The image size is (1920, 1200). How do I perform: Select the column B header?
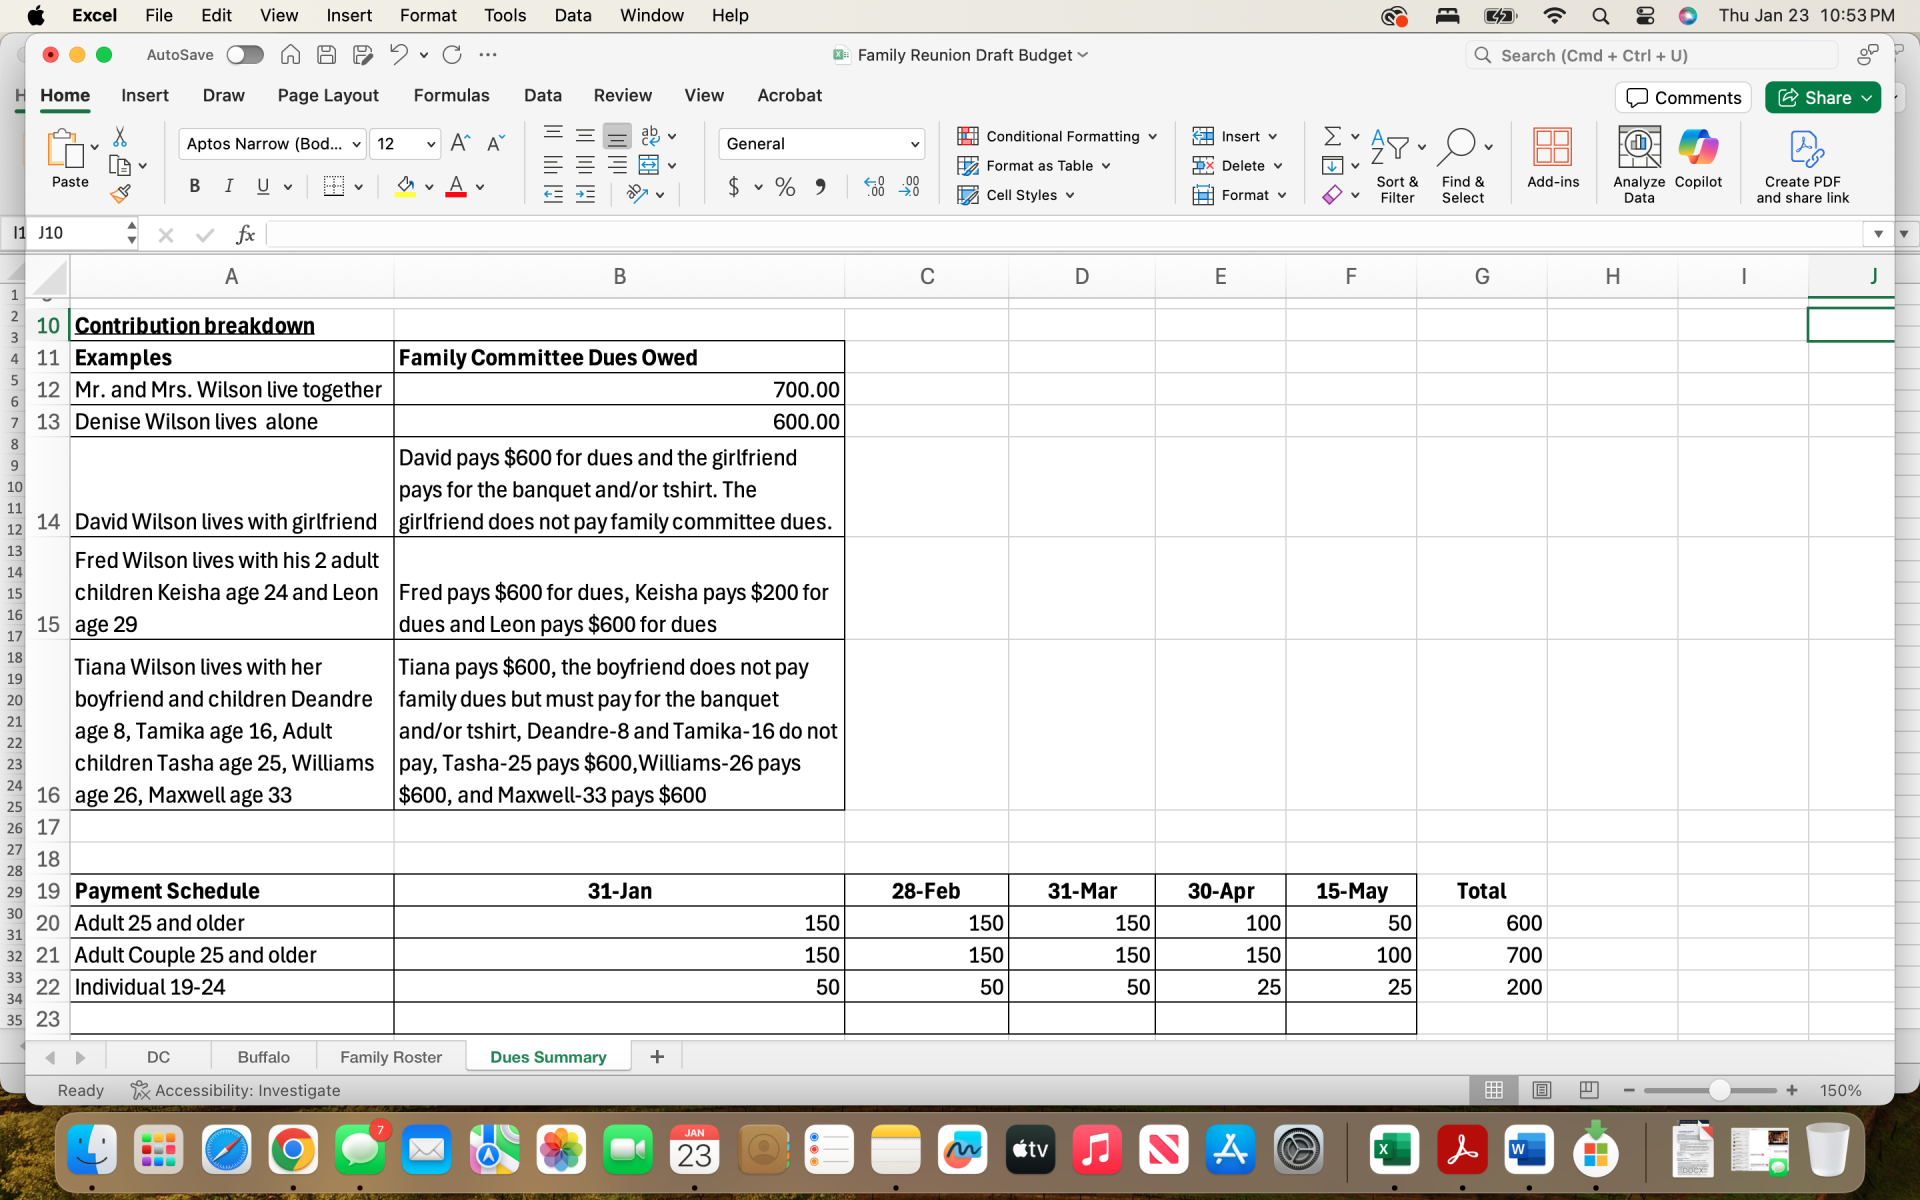point(619,276)
